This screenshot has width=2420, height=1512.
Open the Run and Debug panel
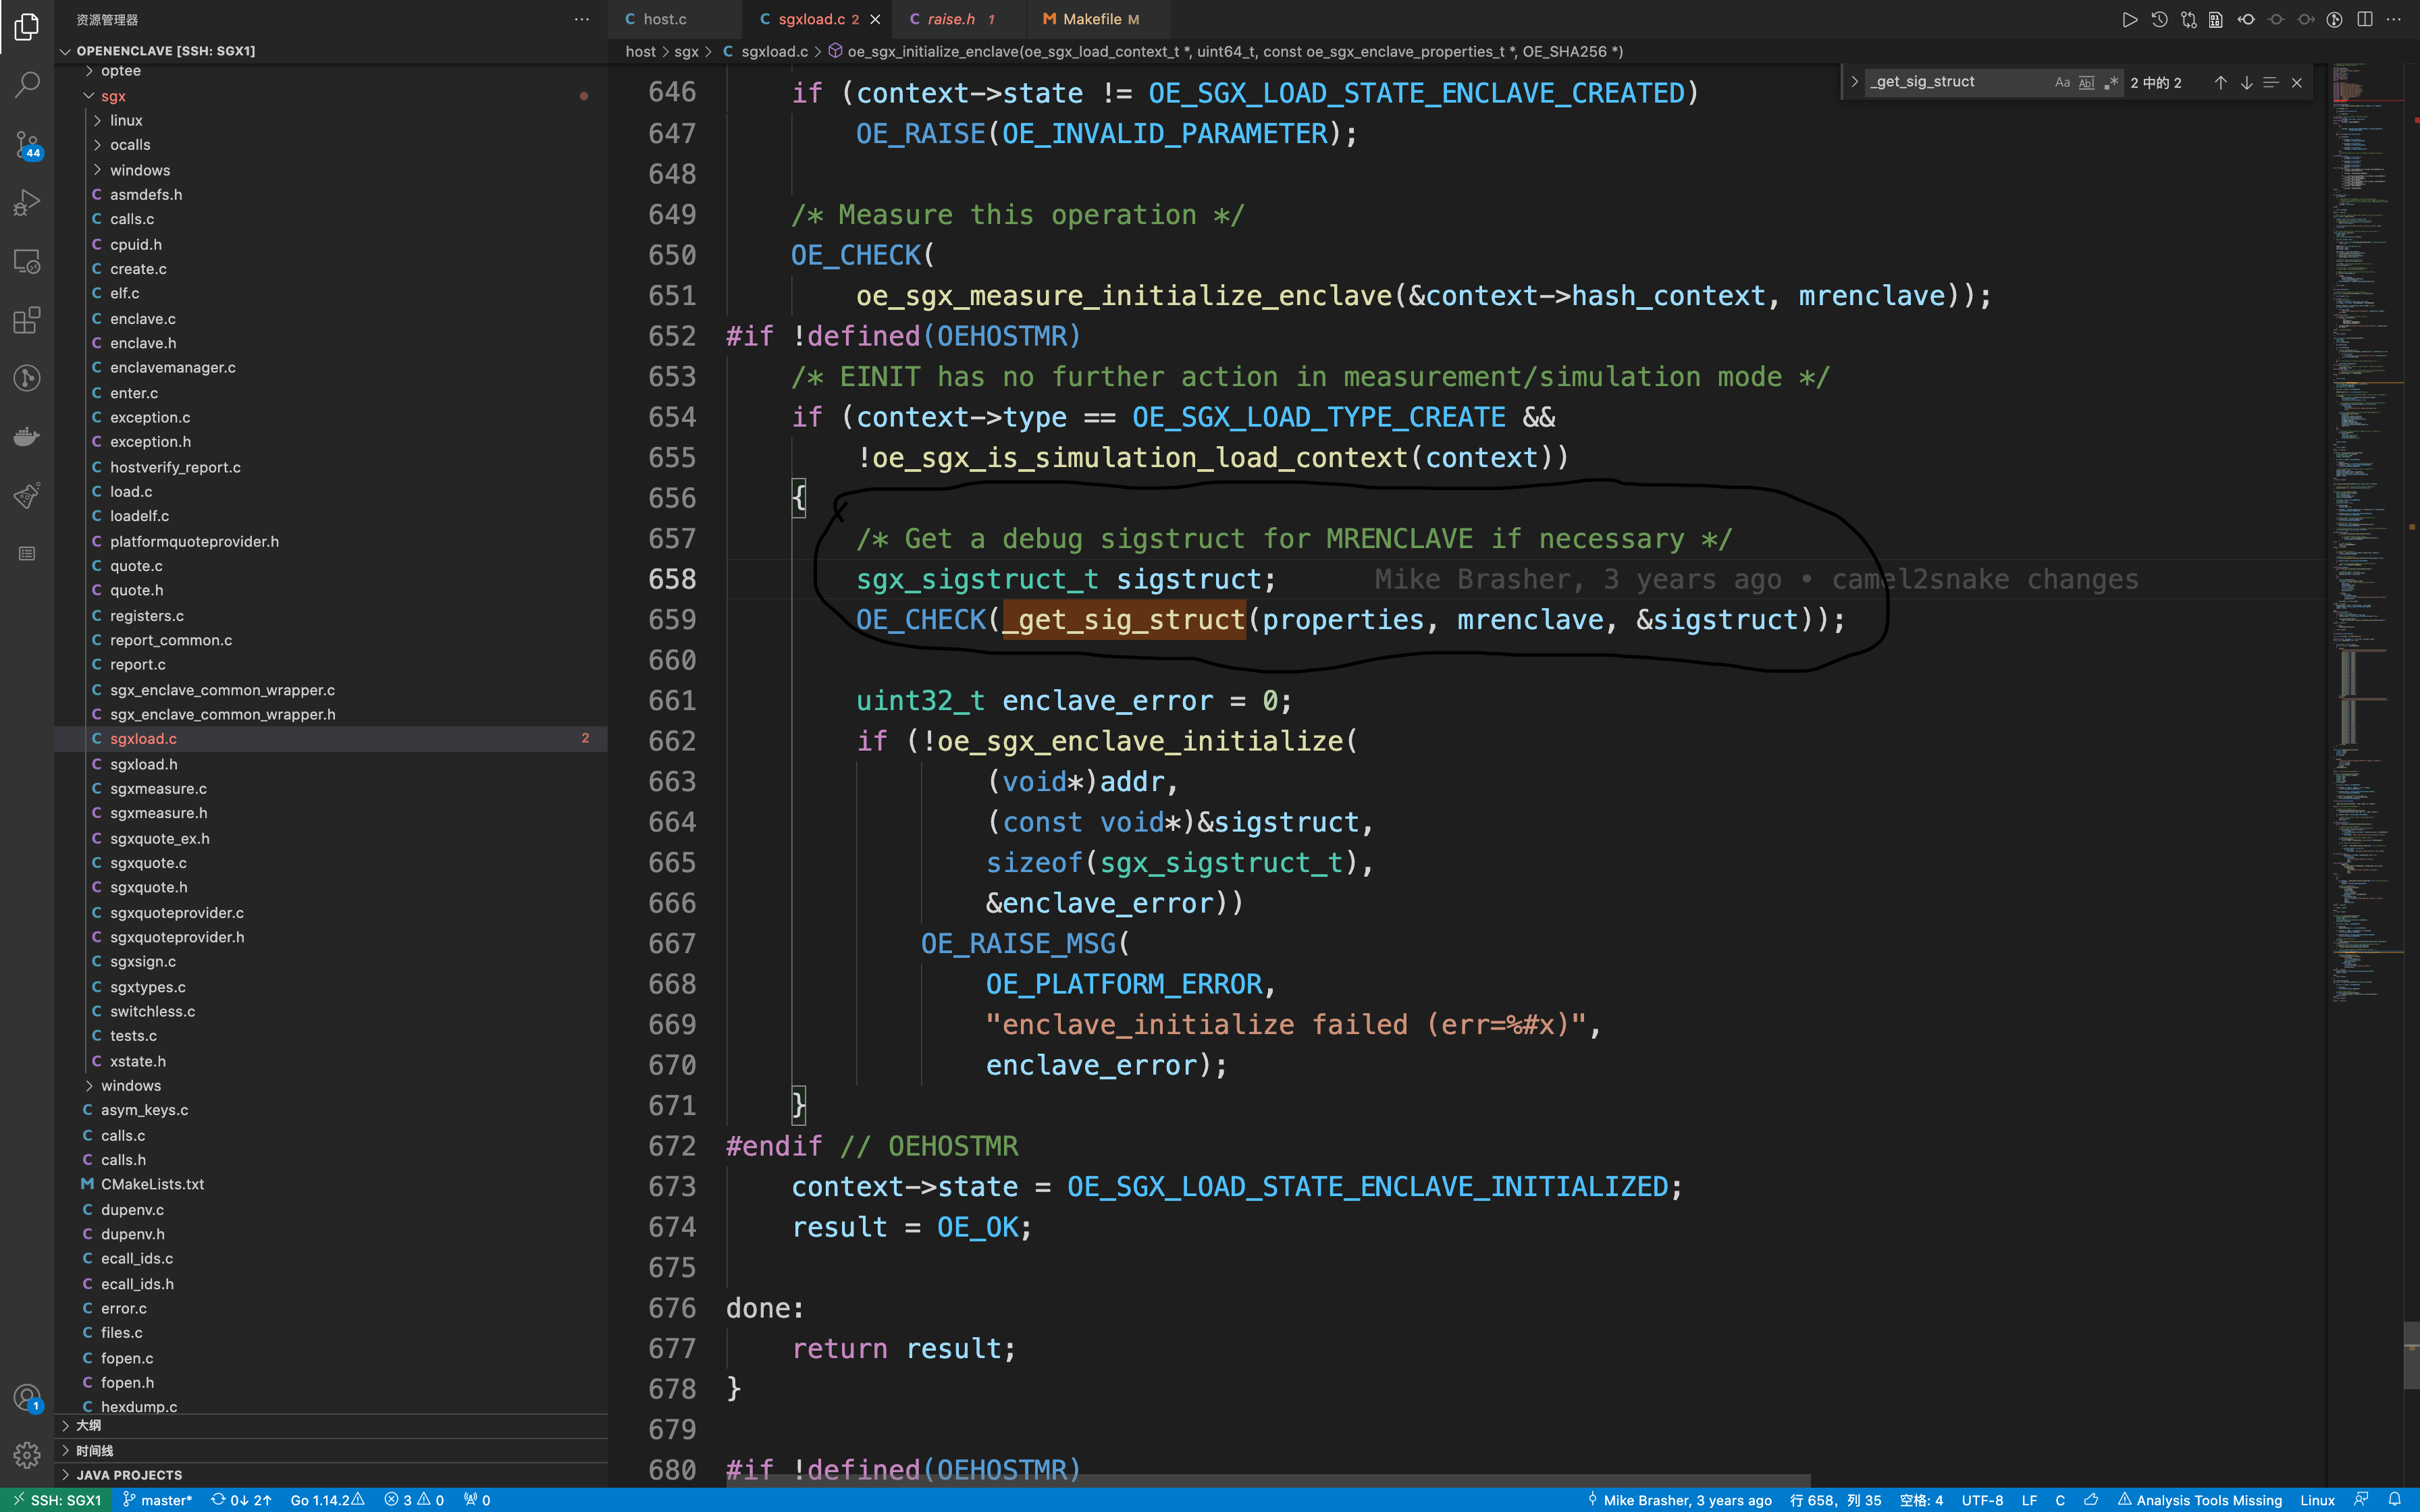(27, 202)
